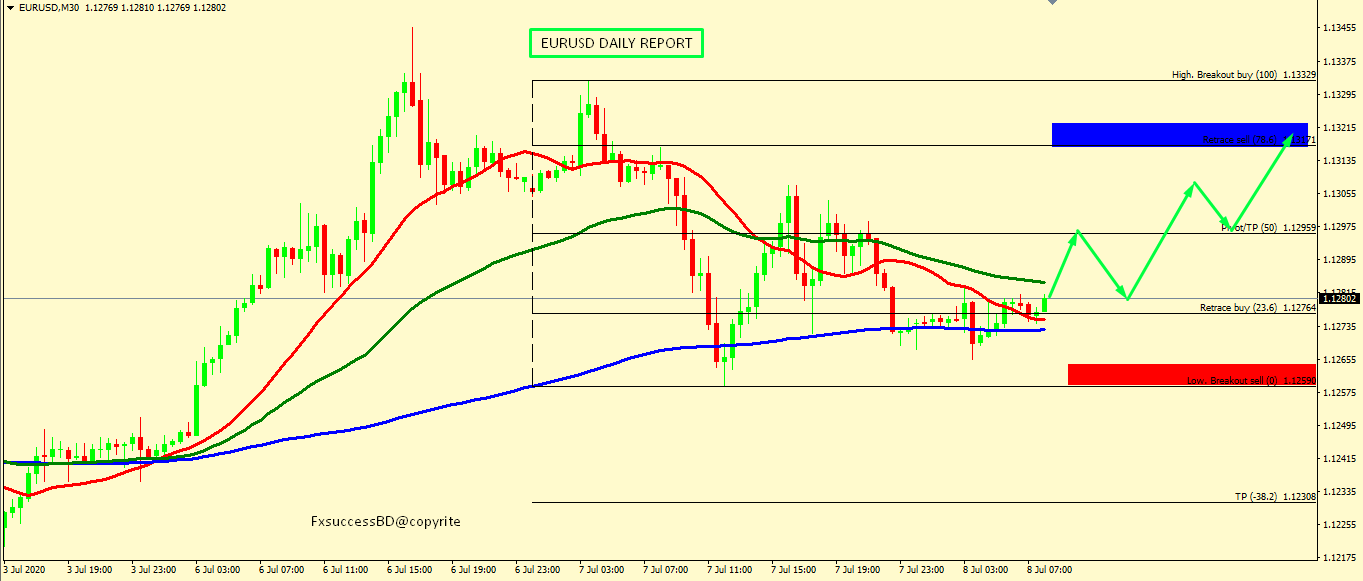
Task: Click the Pivot/TP (50) level label
Action: pyautogui.click(x=1264, y=228)
